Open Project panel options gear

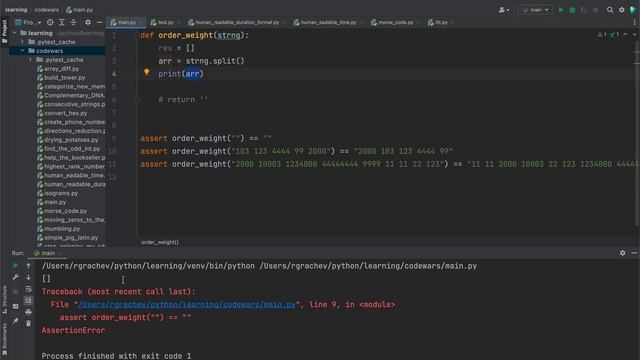pyautogui.click(x=88, y=22)
